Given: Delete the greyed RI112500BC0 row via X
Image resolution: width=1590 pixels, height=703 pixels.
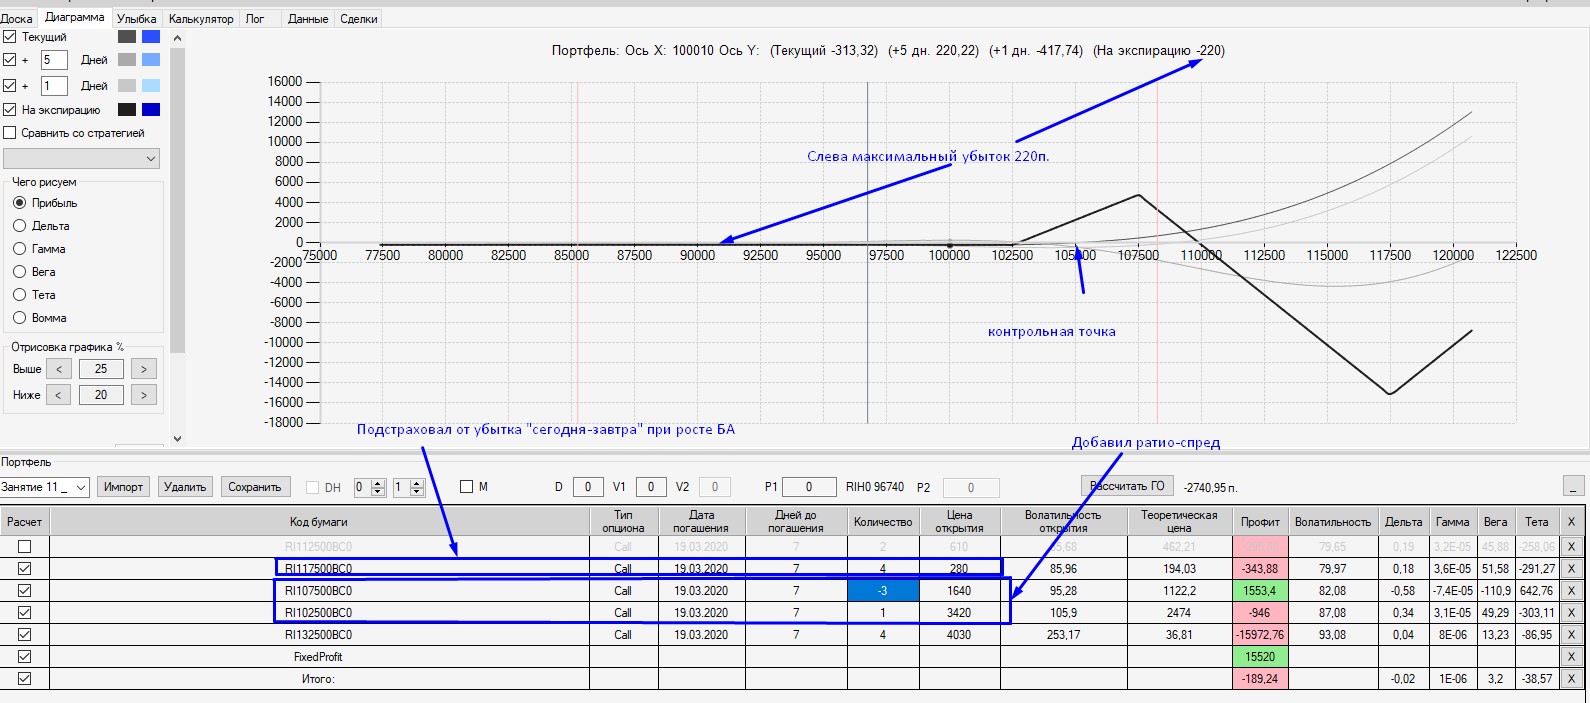Looking at the screenshot, I should (1571, 547).
